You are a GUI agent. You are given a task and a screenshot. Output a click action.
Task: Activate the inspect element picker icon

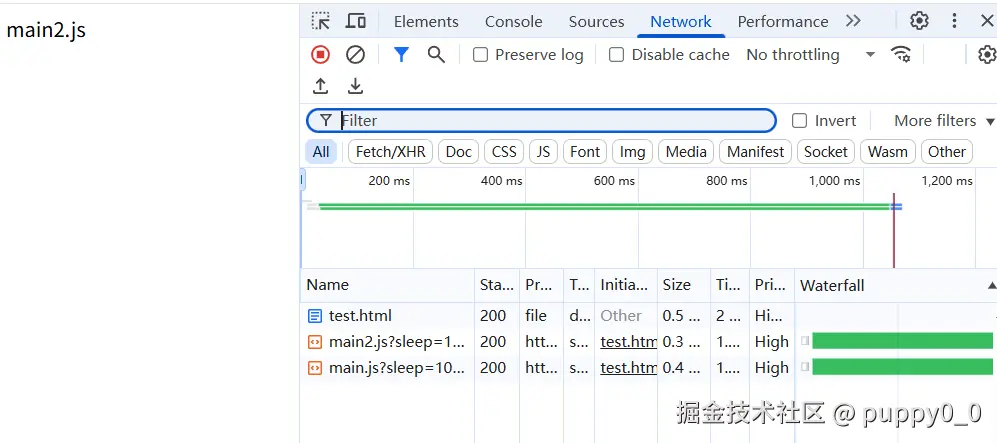click(320, 21)
